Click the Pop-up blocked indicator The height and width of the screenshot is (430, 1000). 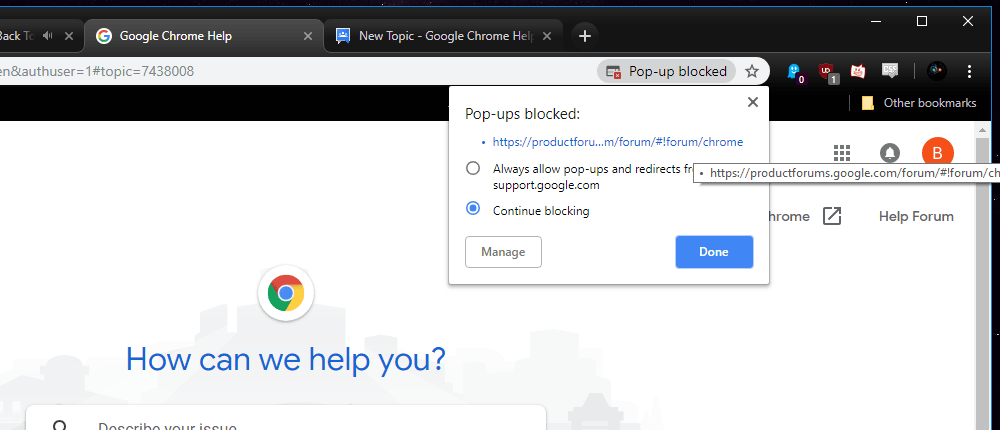[x=666, y=71]
